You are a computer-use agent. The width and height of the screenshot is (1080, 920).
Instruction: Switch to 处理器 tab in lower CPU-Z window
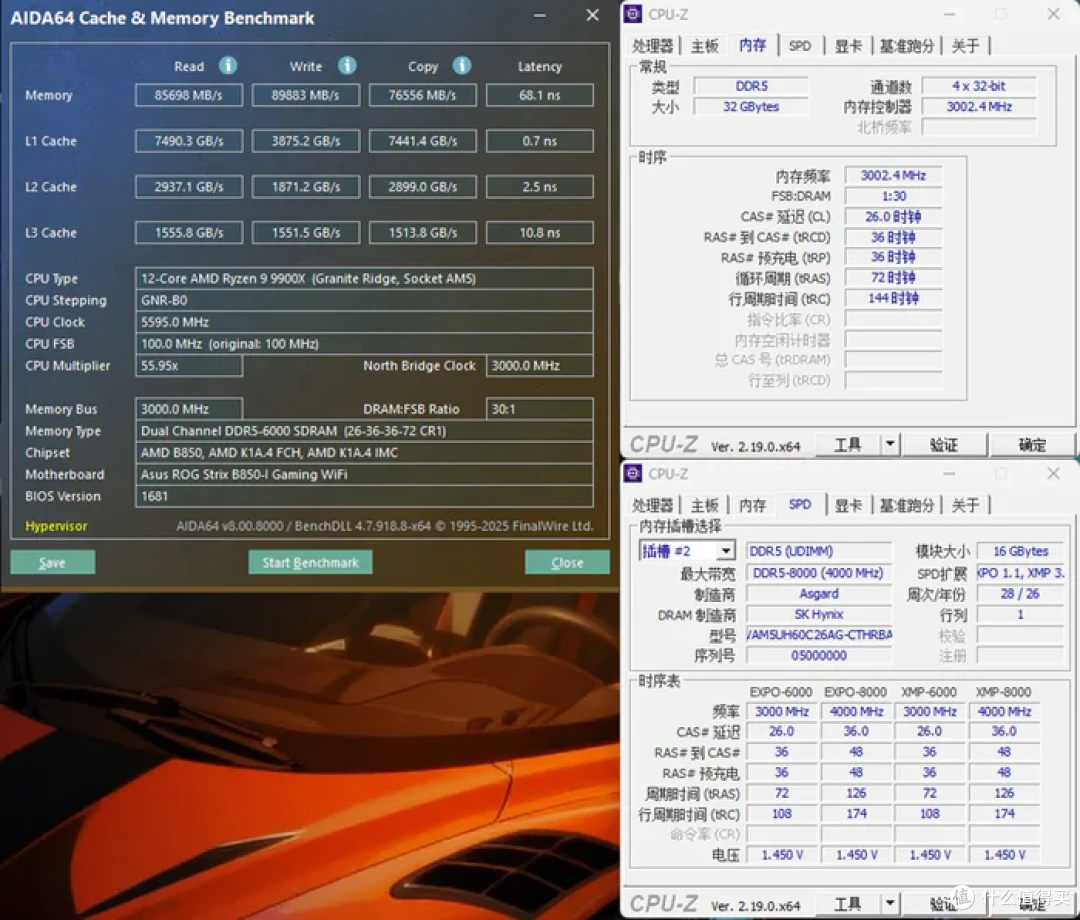tap(652, 505)
